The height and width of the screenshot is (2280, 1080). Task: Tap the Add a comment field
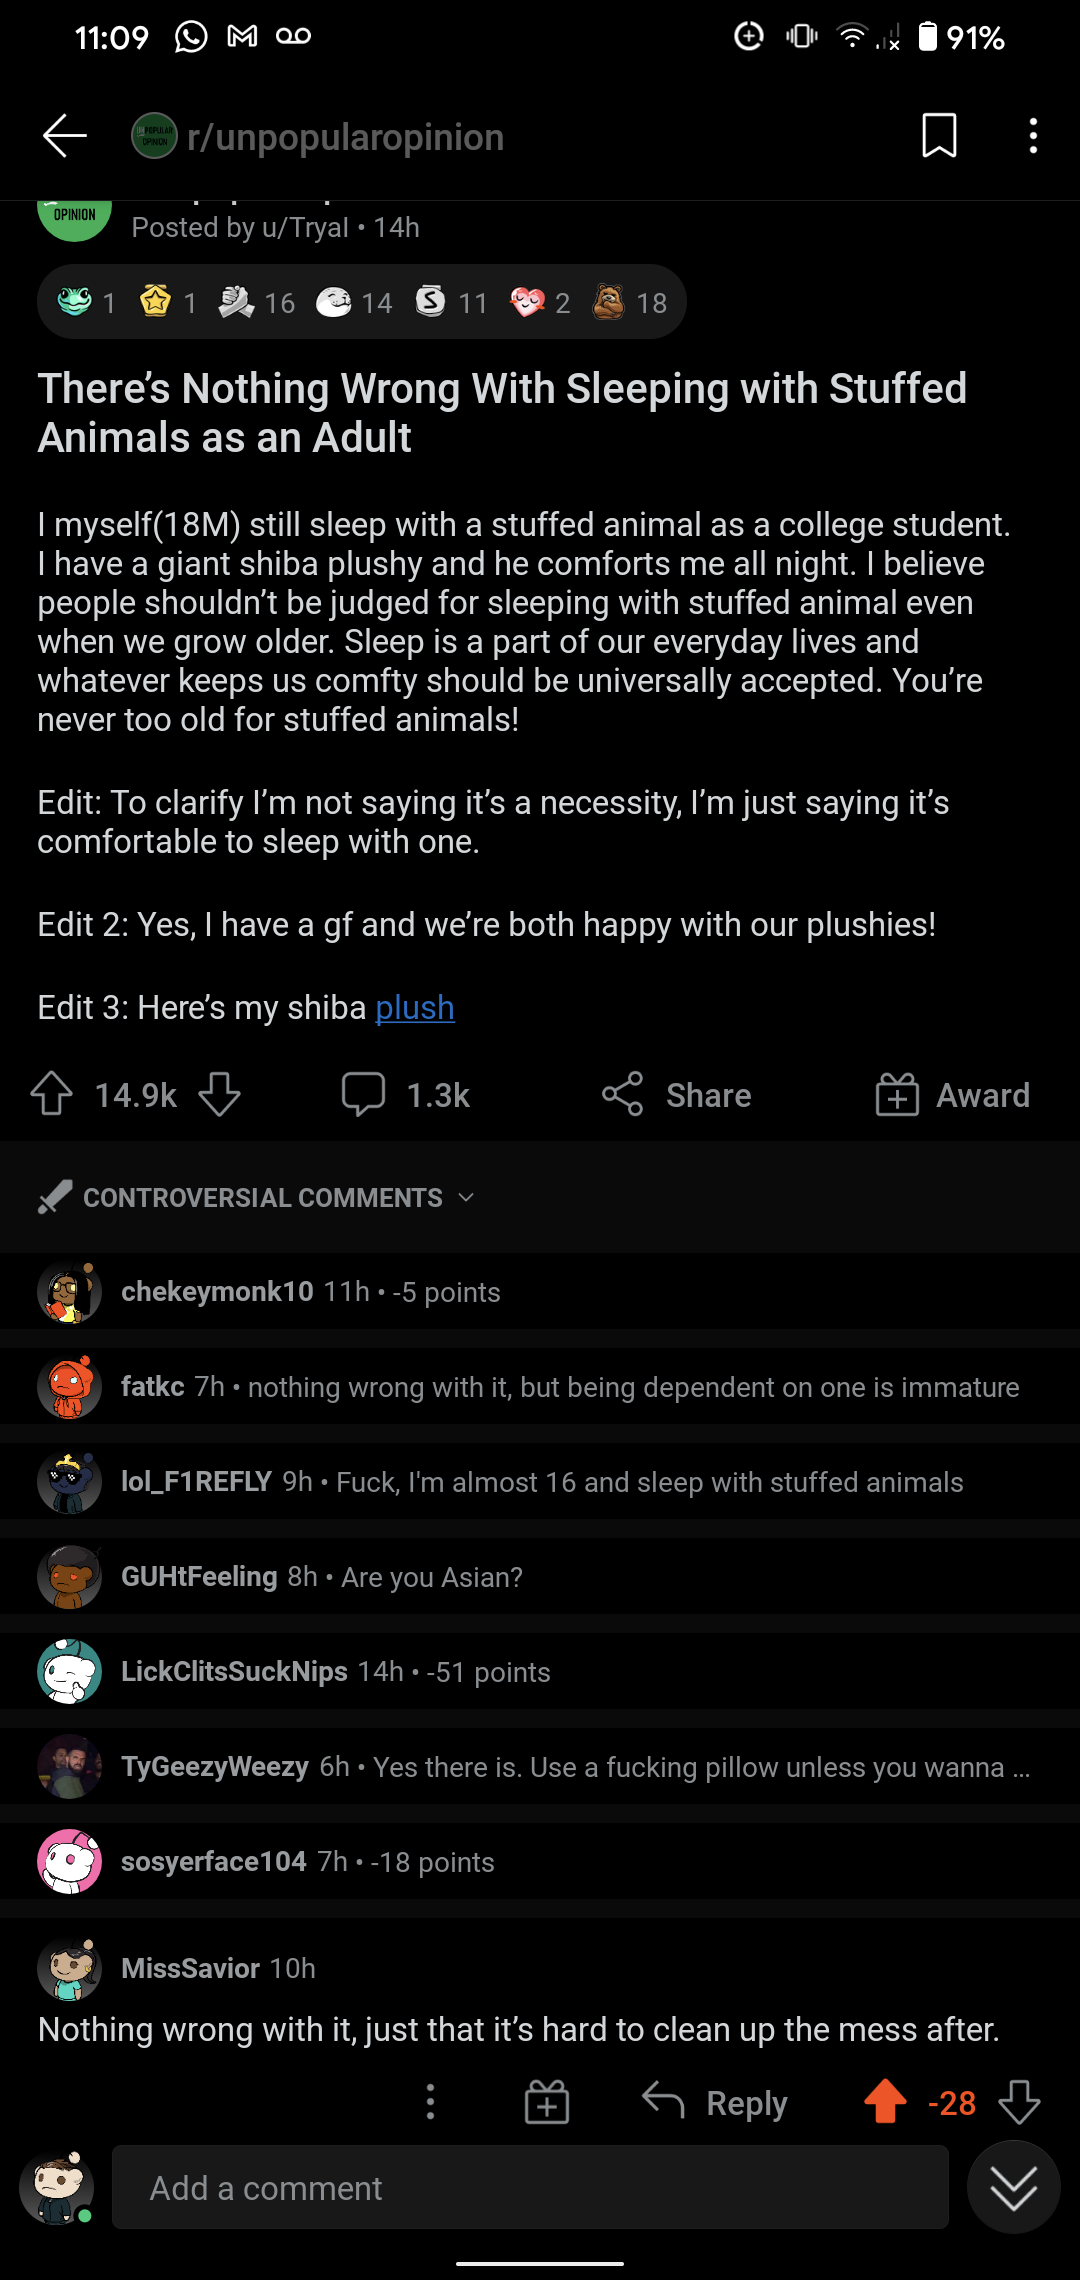coord(530,2187)
